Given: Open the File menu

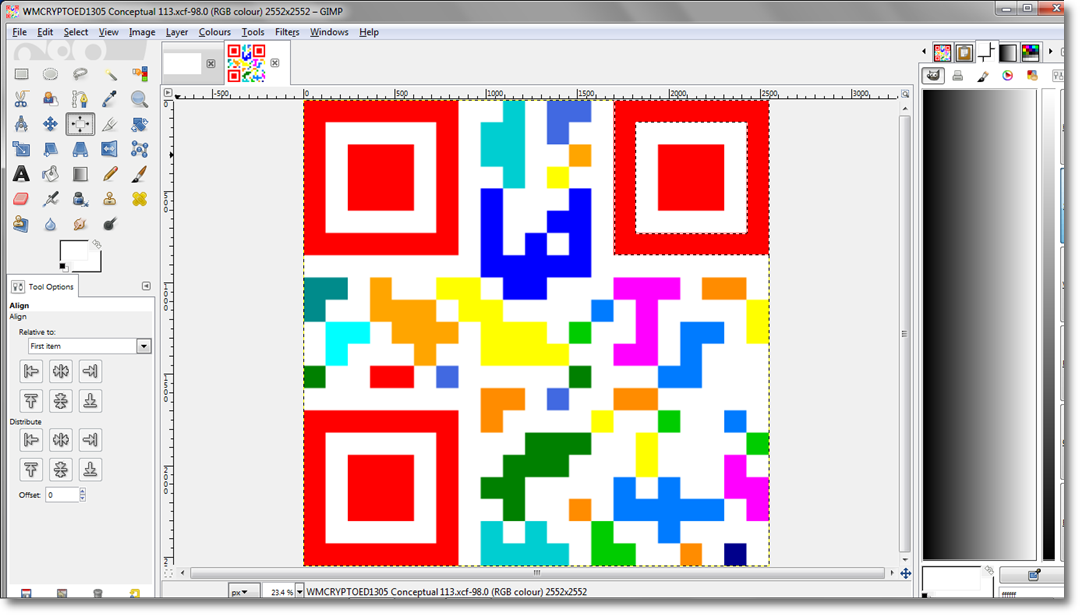Looking at the screenshot, I should tap(19, 32).
